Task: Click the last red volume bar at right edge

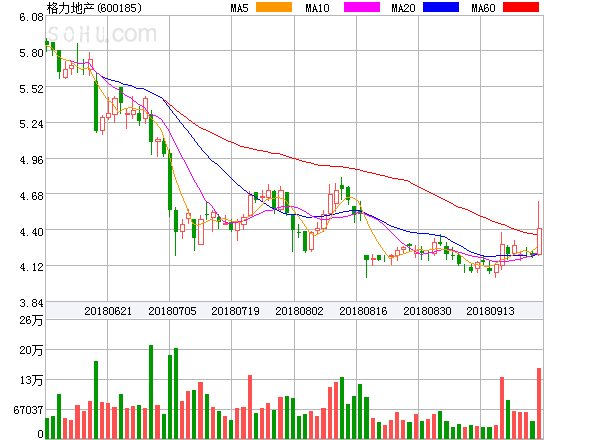Action: tap(539, 403)
